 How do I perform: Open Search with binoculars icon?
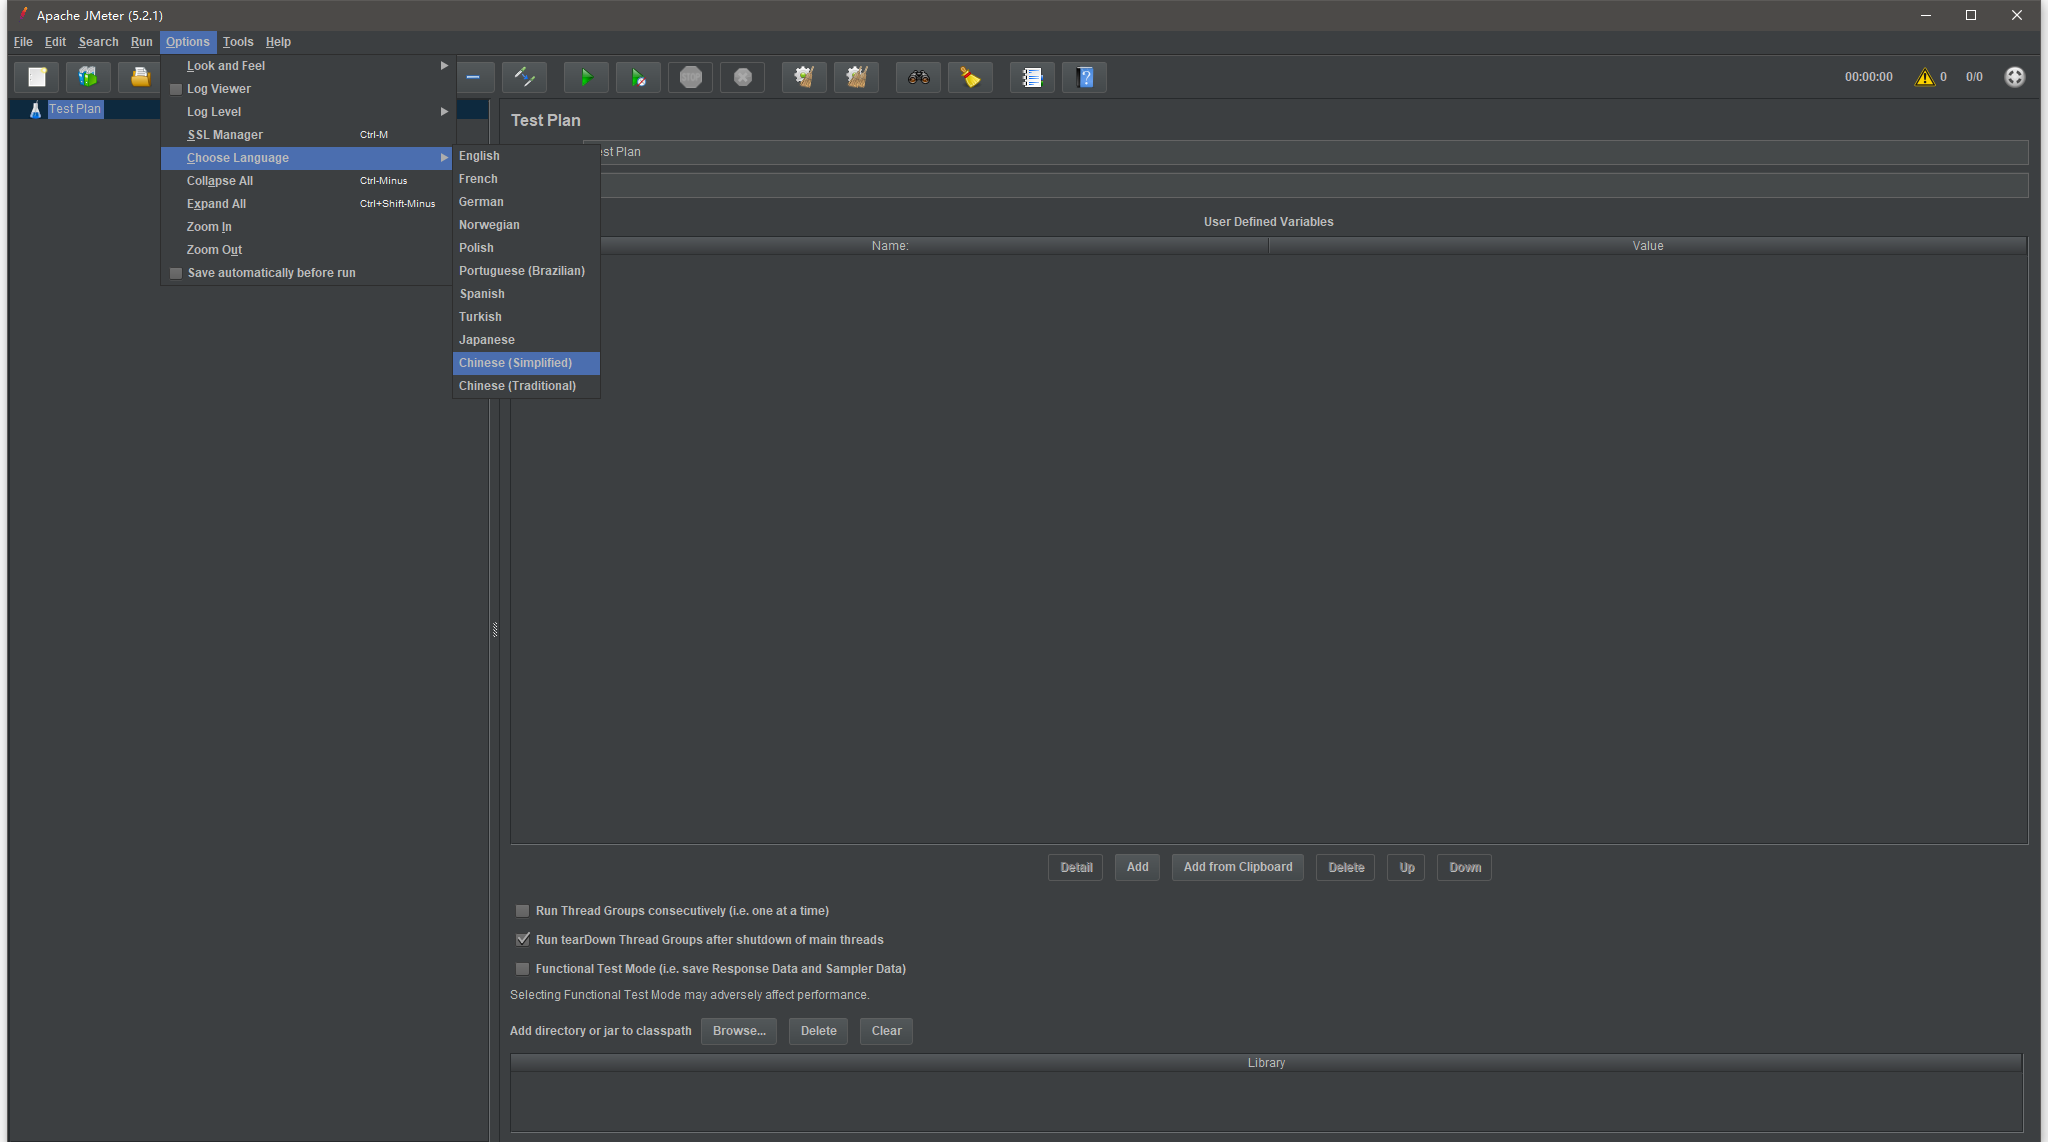click(918, 77)
